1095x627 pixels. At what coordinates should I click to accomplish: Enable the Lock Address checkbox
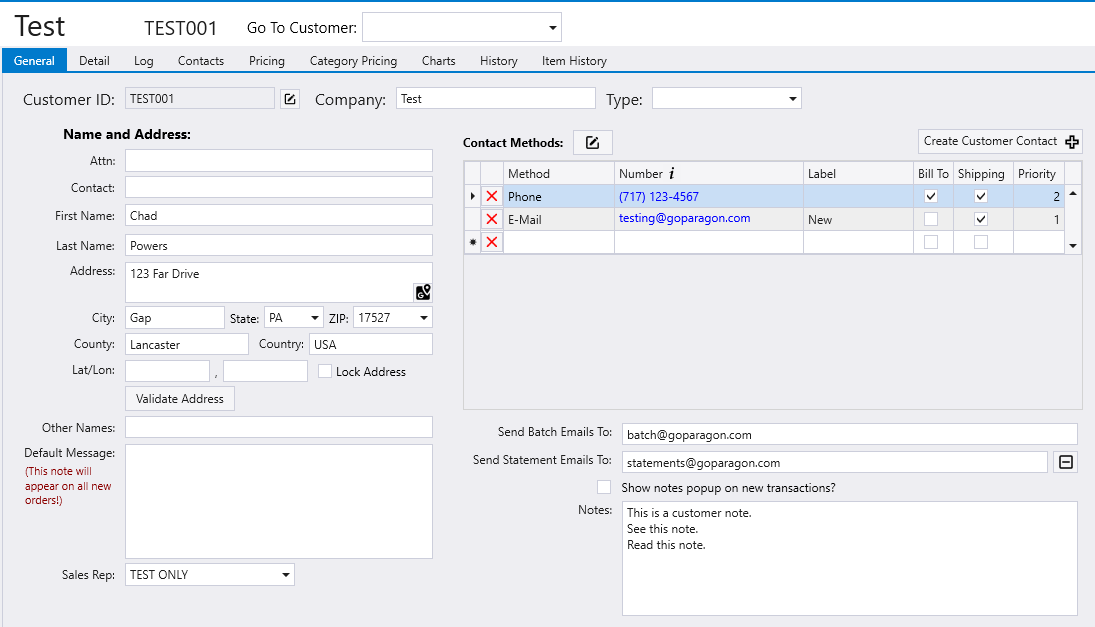click(325, 371)
